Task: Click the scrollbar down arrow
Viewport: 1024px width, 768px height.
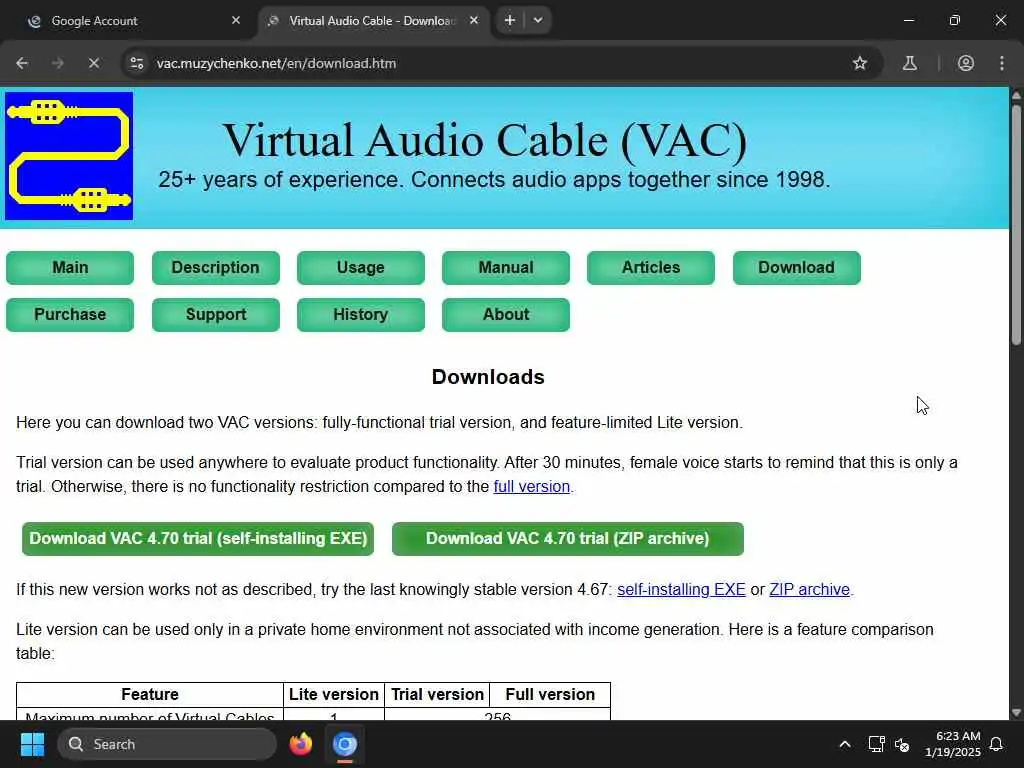Action: tap(1016, 712)
